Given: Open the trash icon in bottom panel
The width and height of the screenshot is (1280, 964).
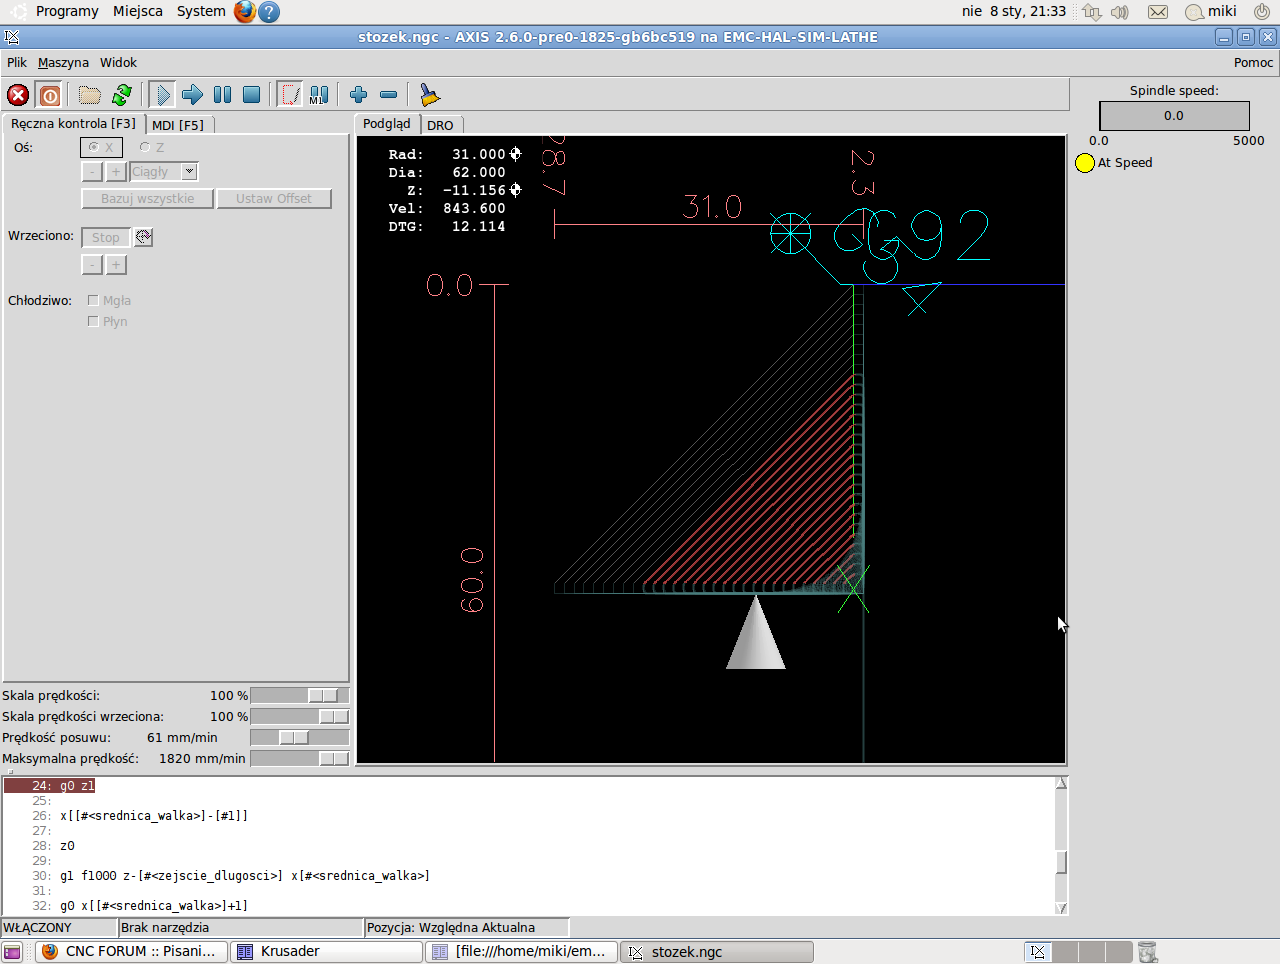Looking at the screenshot, I should click(1148, 952).
